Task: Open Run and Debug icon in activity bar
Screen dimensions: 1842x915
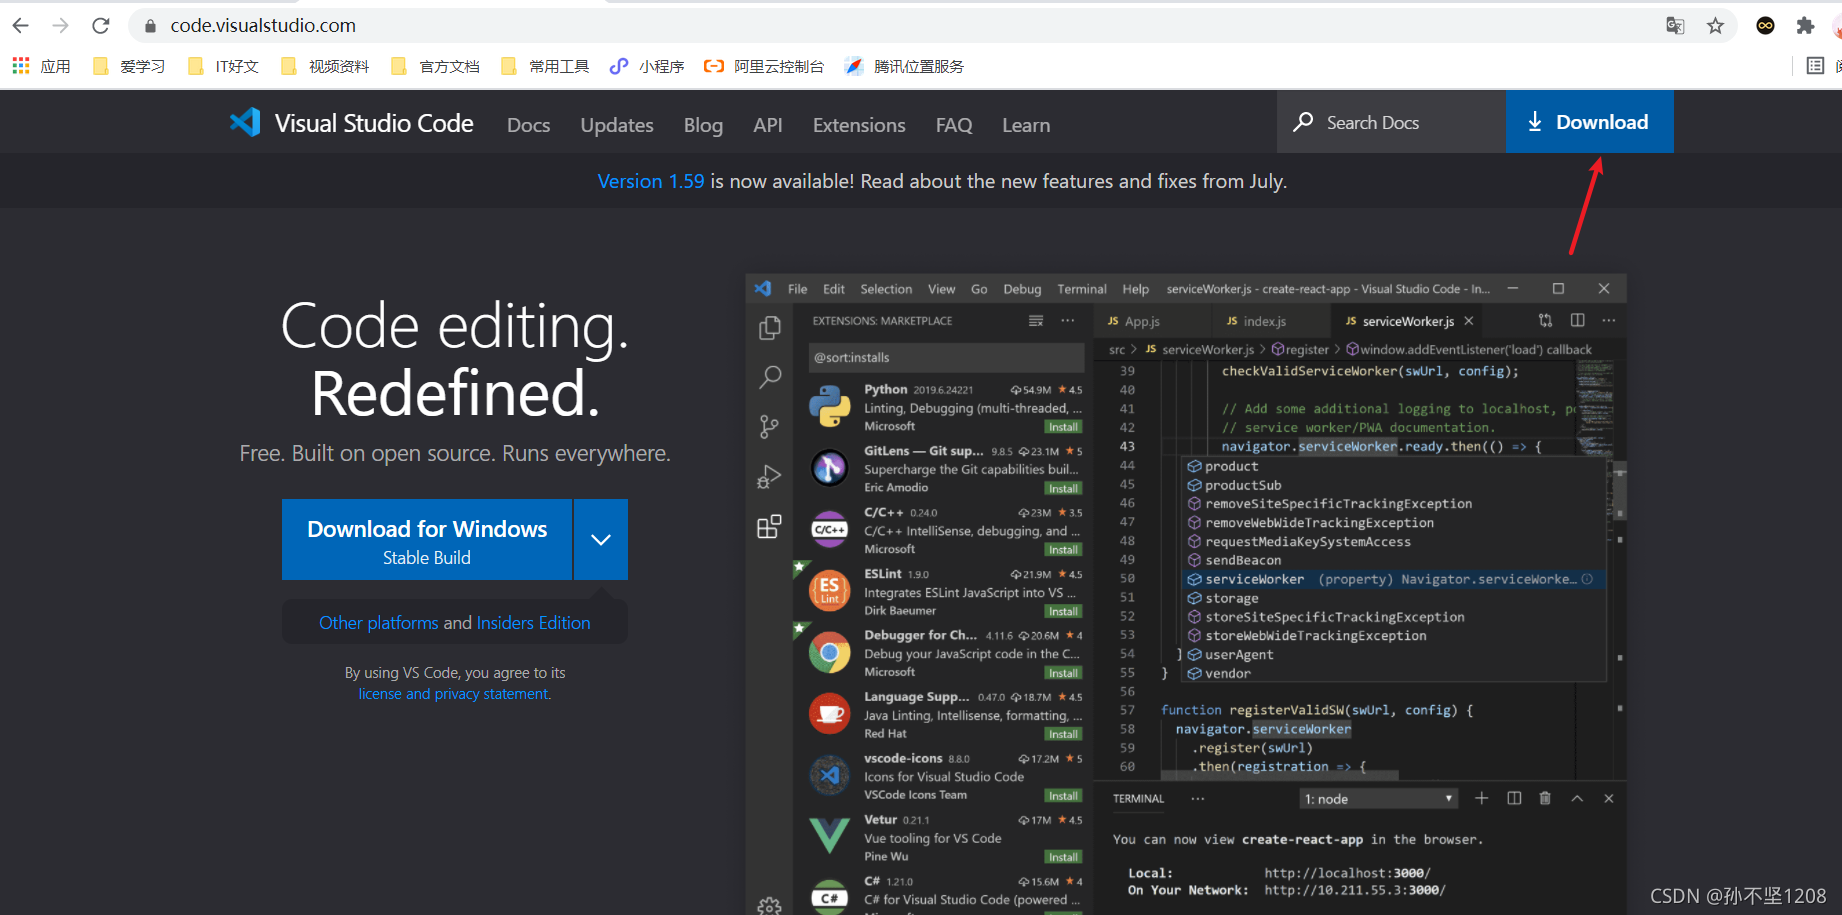Action: coord(769,477)
